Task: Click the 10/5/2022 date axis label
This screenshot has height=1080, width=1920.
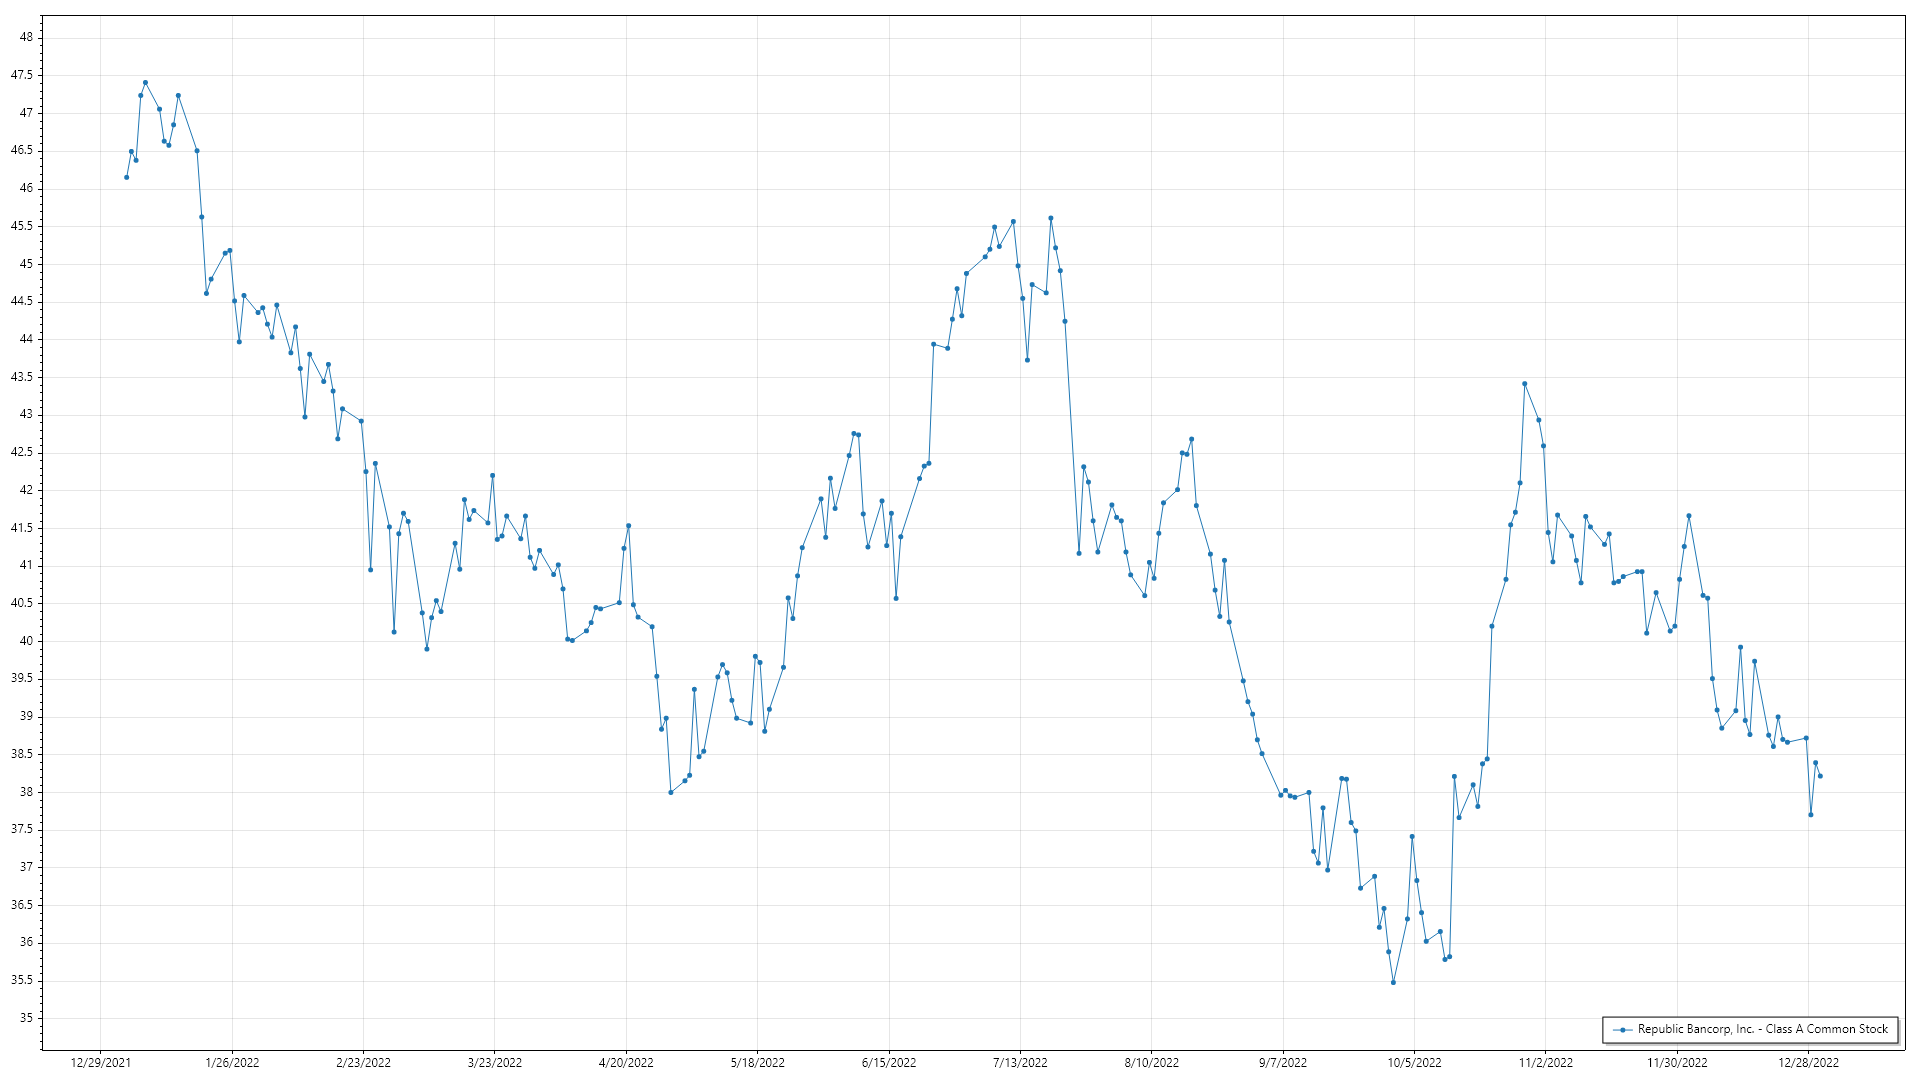Action: 1414,1062
